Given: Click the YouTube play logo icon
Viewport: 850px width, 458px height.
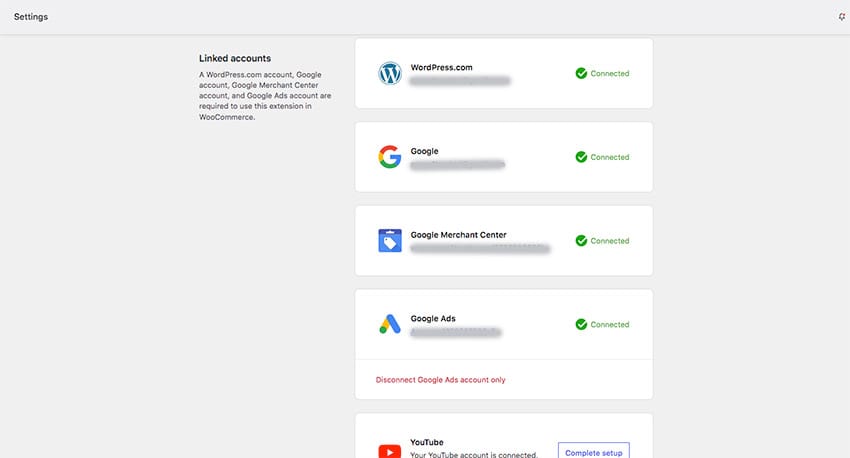Looking at the screenshot, I should 390,451.
